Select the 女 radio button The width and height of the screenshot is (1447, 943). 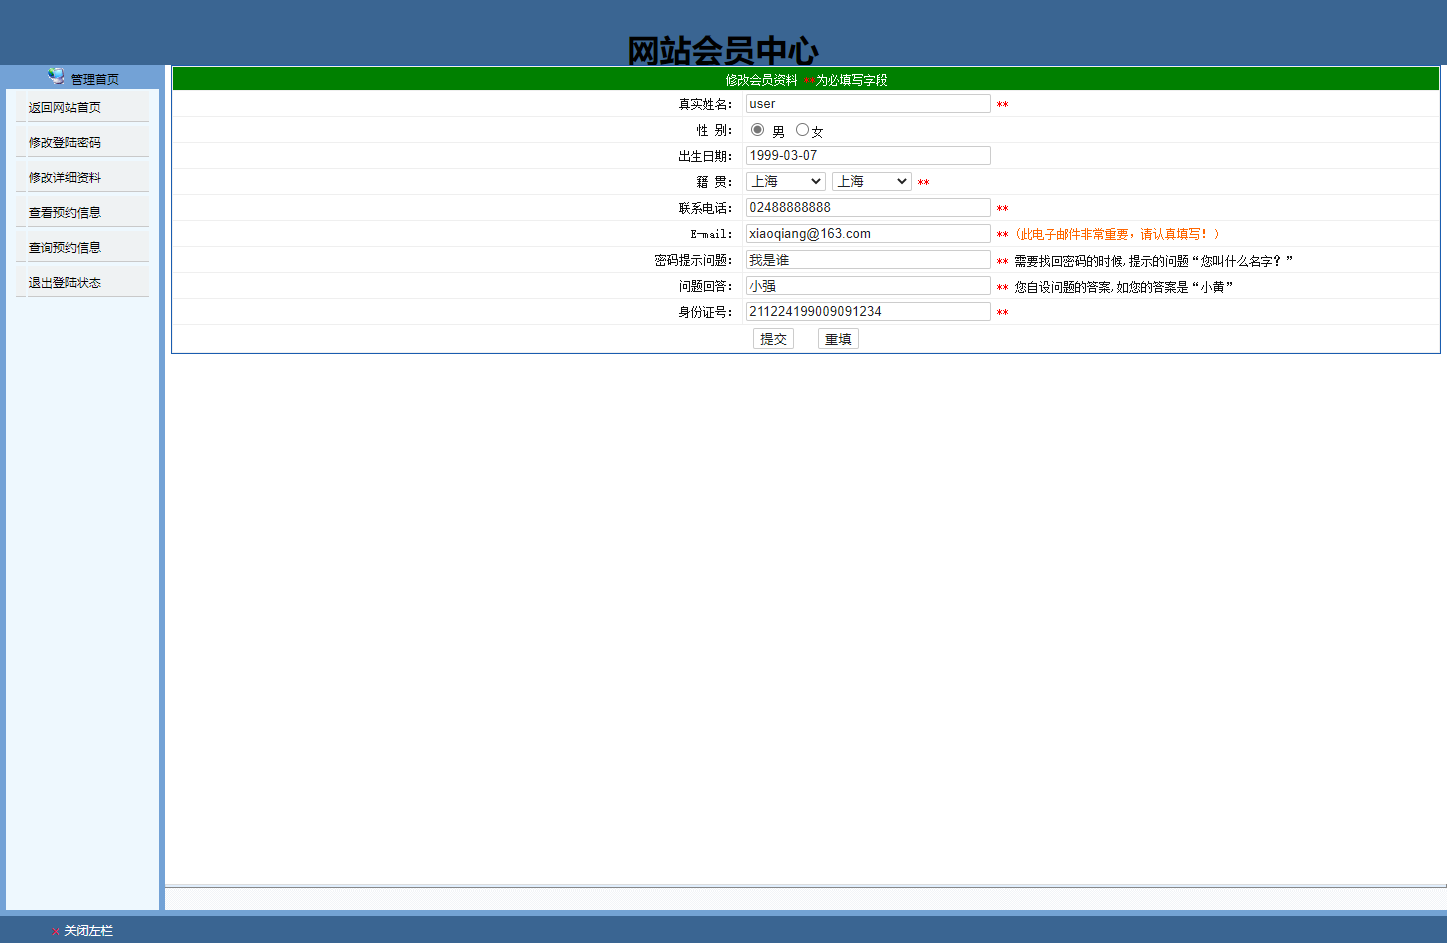click(x=802, y=130)
